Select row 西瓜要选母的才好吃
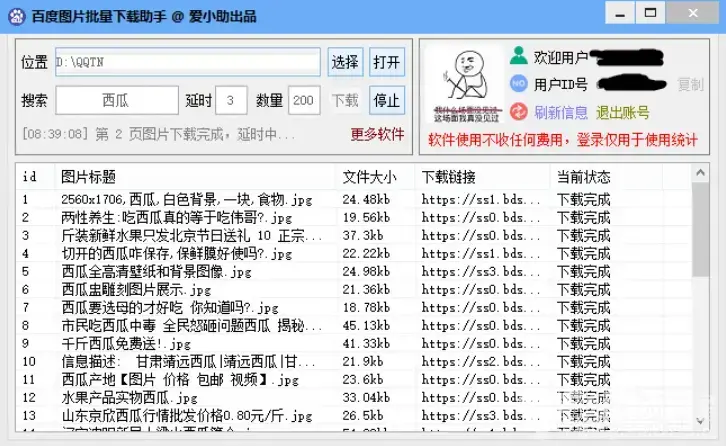Image resolution: width=726 pixels, height=446 pixels. click(354, 308)
